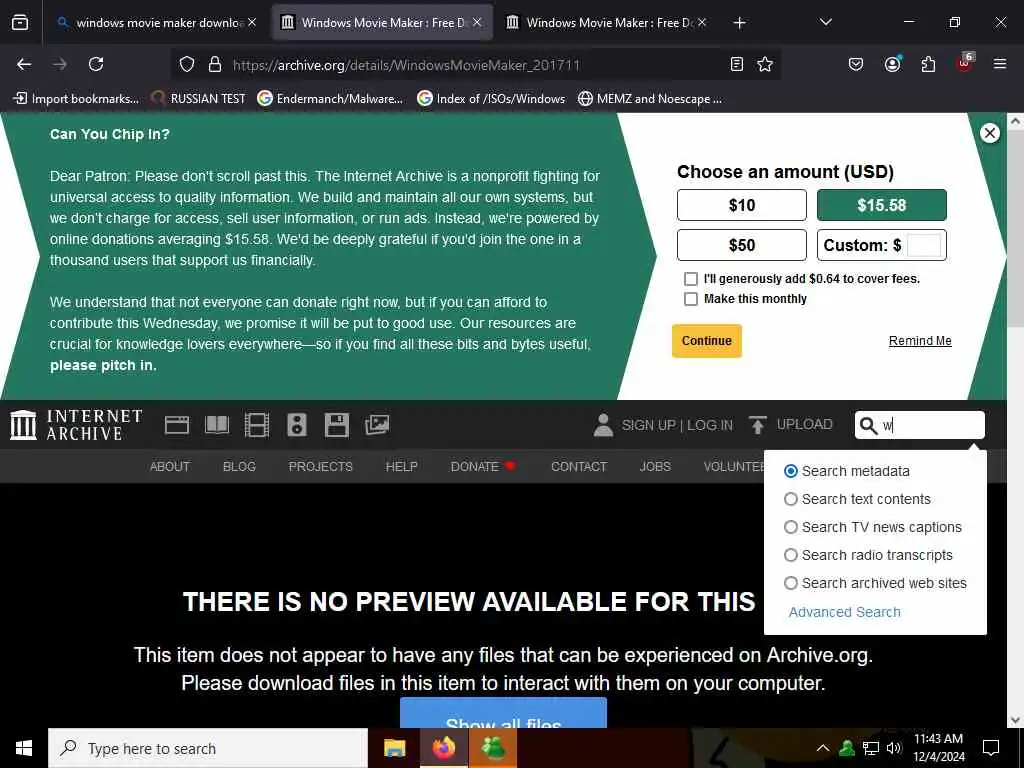1024x768 pixels.
Task: Open Save to Pocket icon
Action: pos(856,64)
